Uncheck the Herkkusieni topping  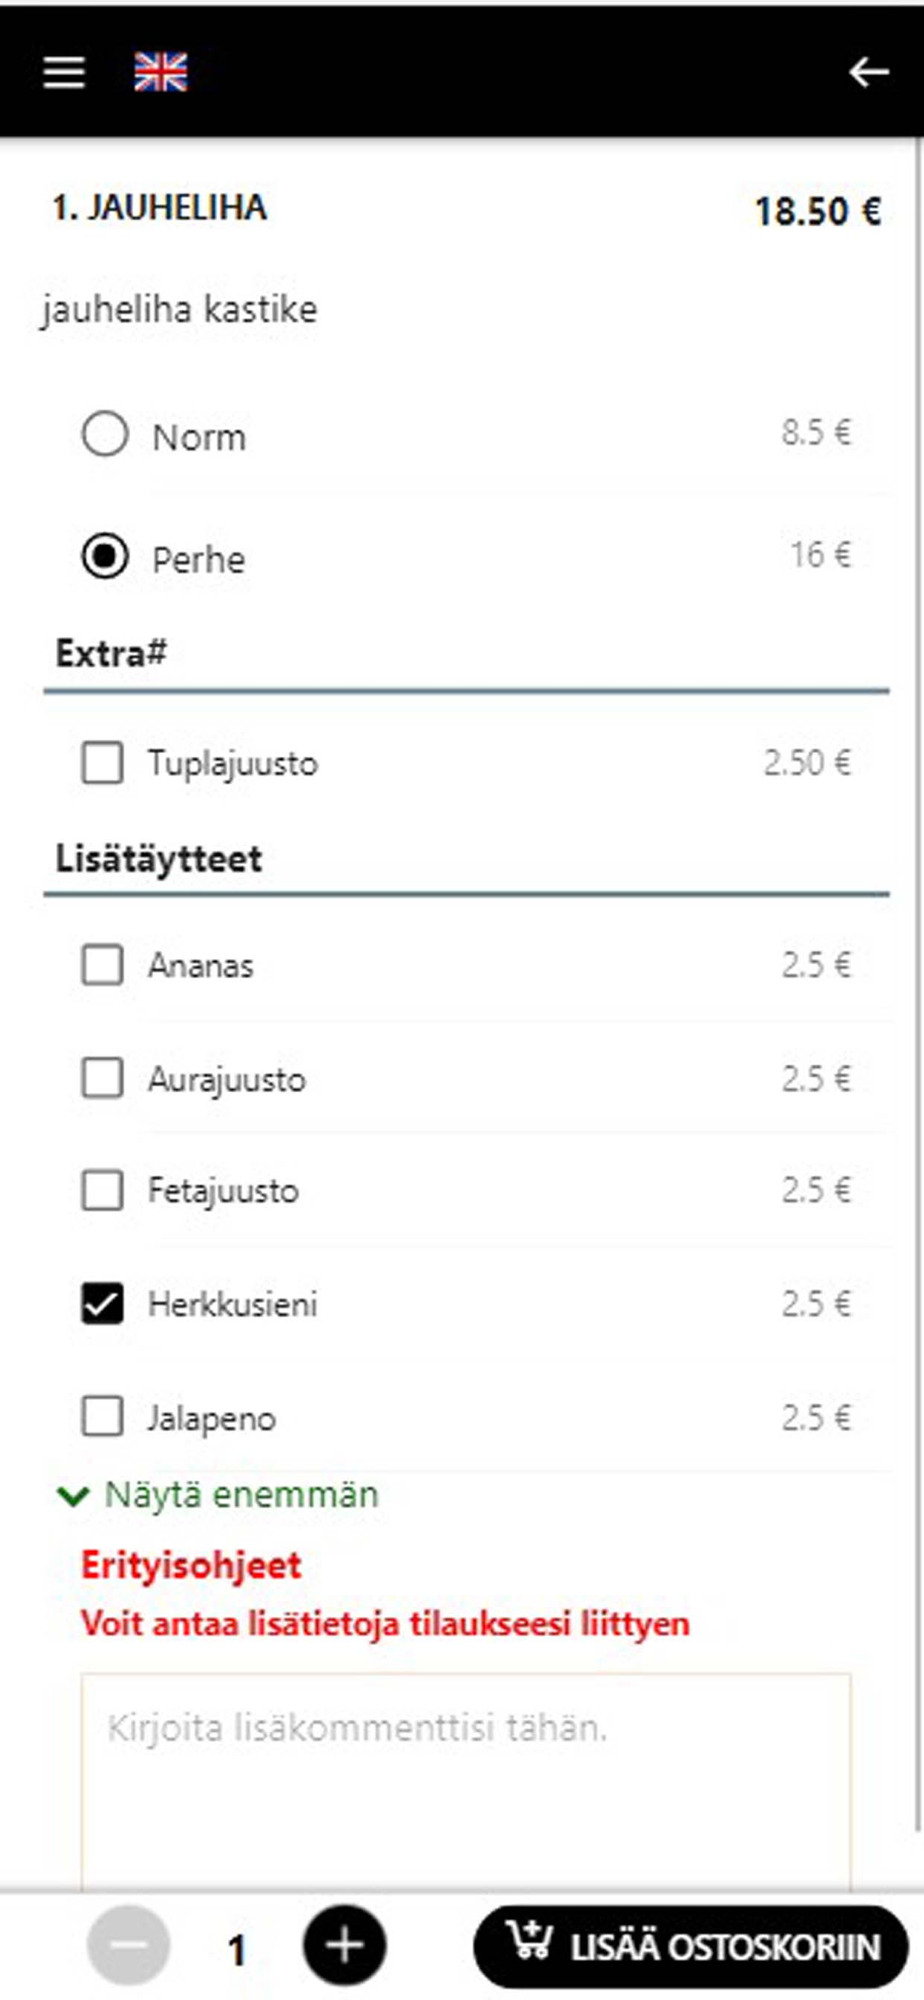102,1304
